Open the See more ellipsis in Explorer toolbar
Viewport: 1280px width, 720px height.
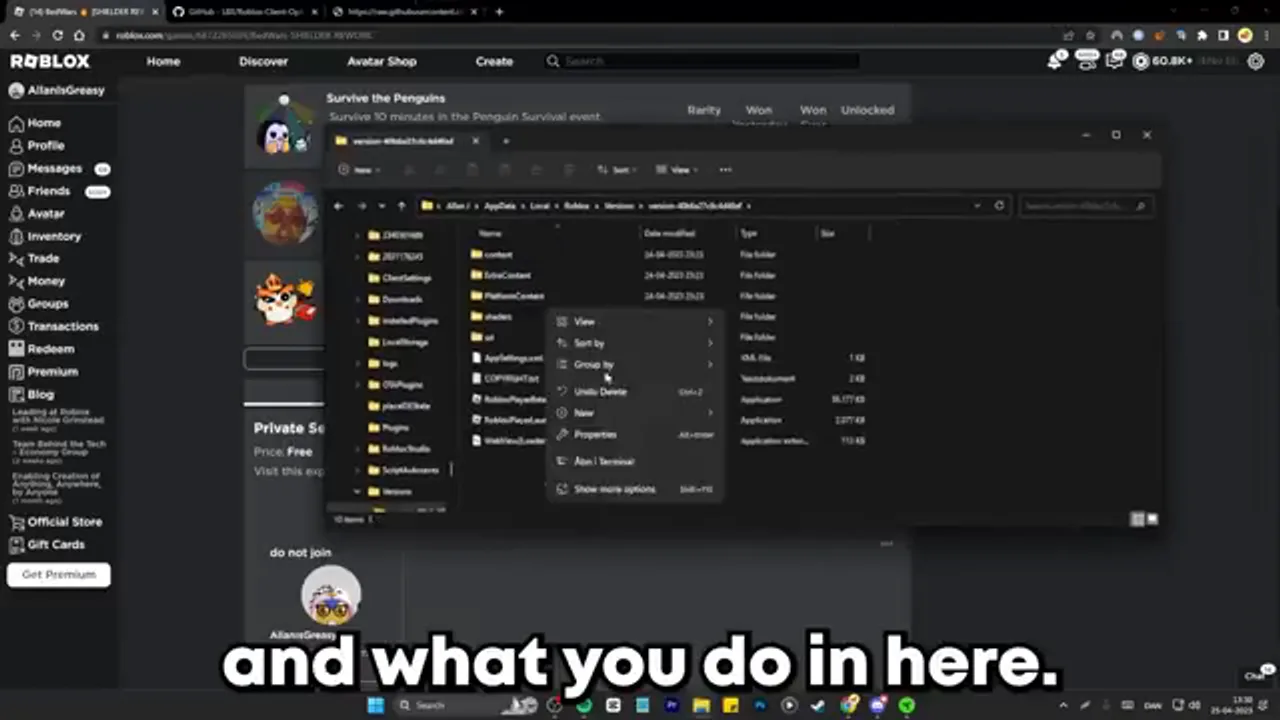(725, 170)
